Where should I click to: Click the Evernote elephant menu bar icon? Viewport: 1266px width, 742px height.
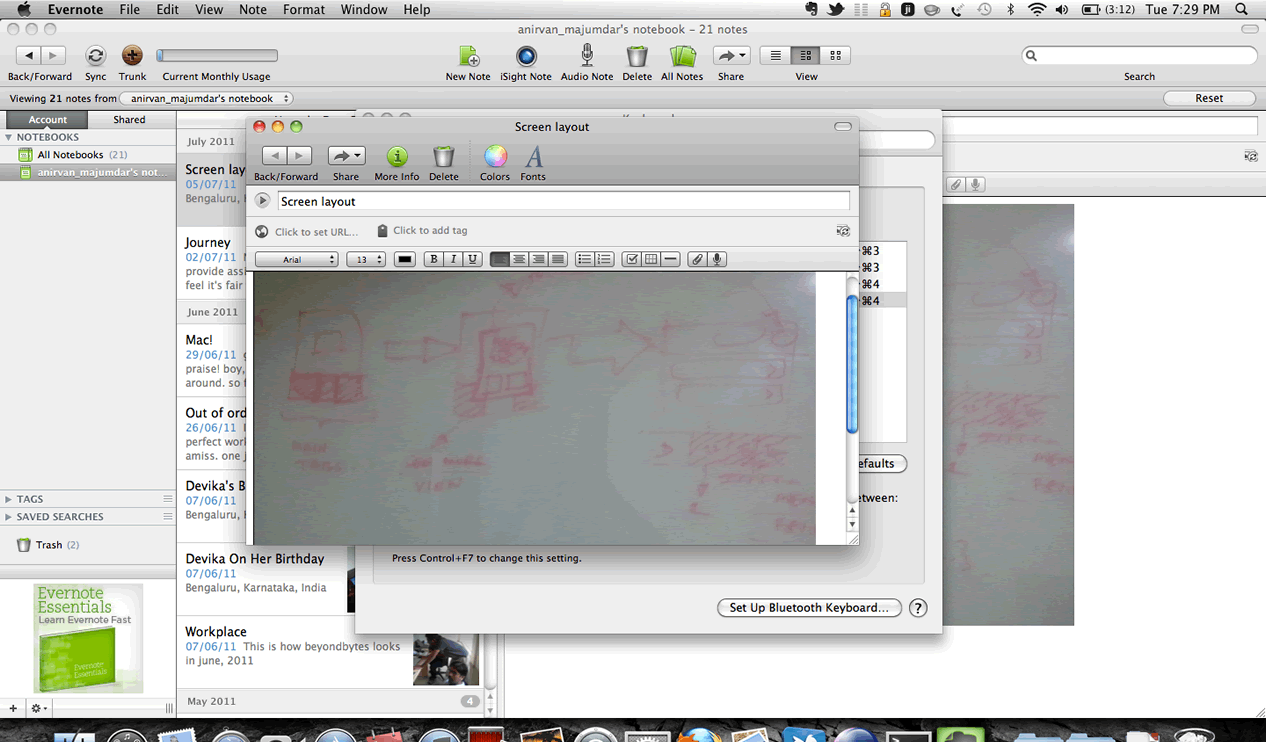pos(811,10)
